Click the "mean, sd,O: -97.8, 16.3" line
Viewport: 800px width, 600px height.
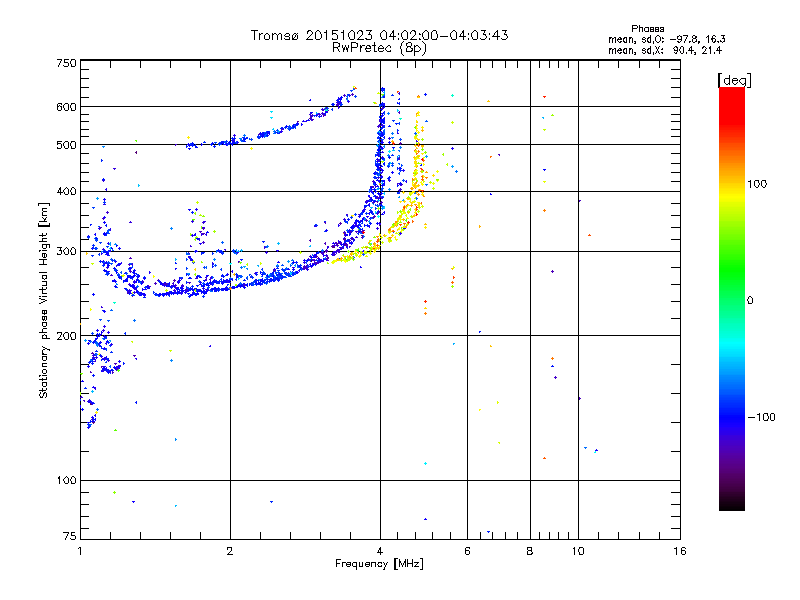point(666,39)
